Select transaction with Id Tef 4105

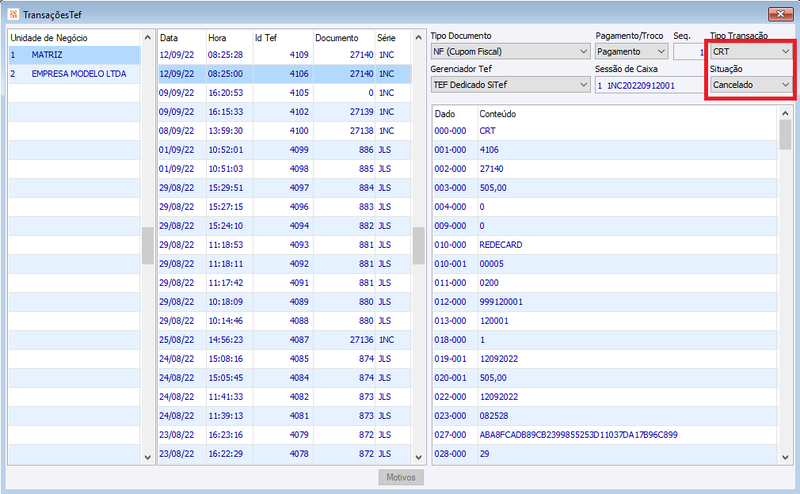pyautogui.click(x=285, y=92)
